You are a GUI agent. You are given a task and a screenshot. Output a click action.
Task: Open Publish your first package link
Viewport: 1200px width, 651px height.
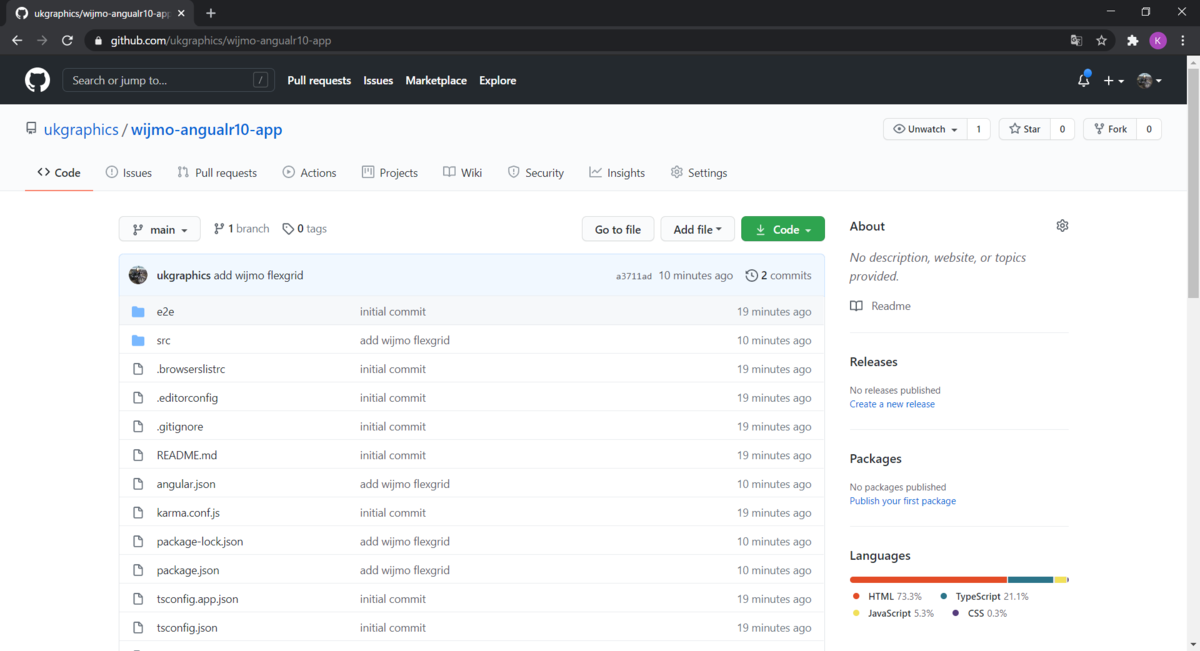902,501
